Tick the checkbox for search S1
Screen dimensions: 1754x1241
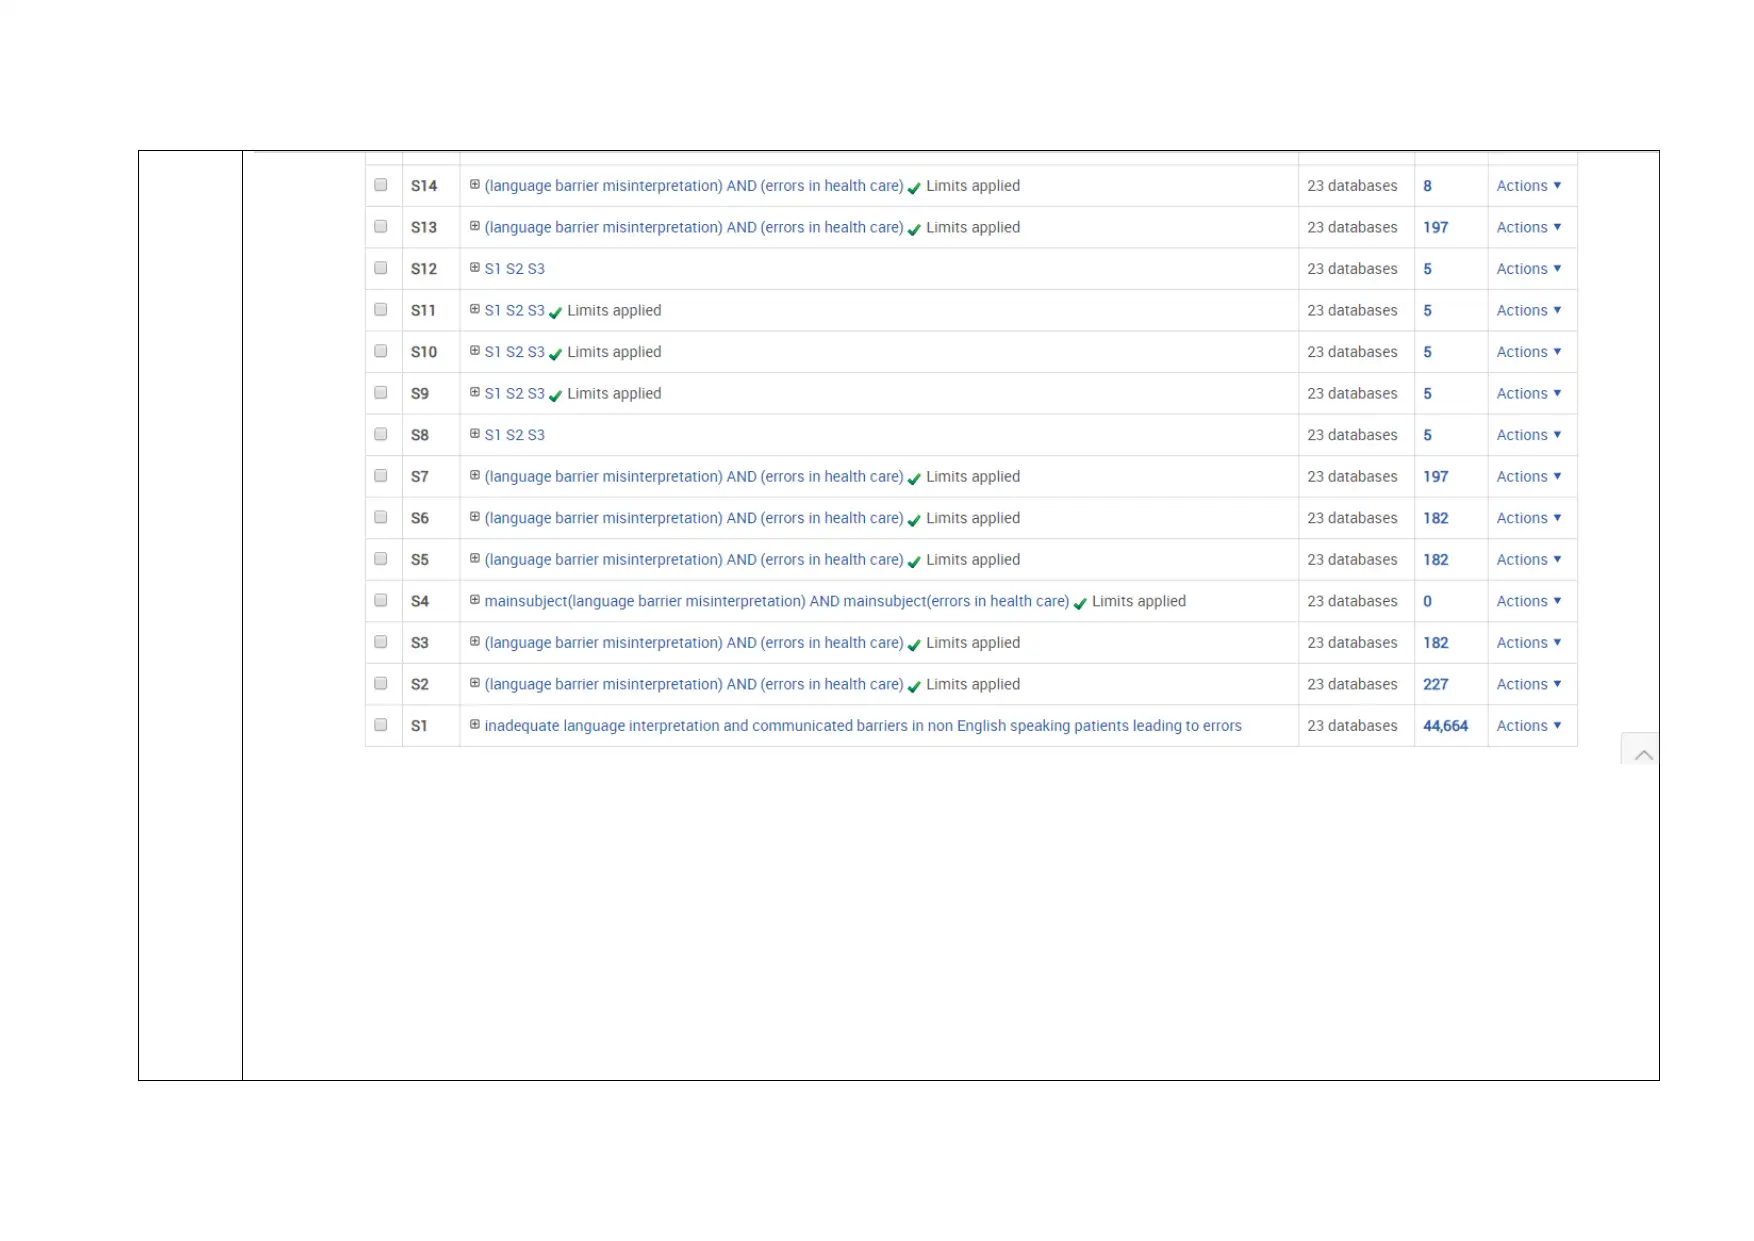pos(381,725)
